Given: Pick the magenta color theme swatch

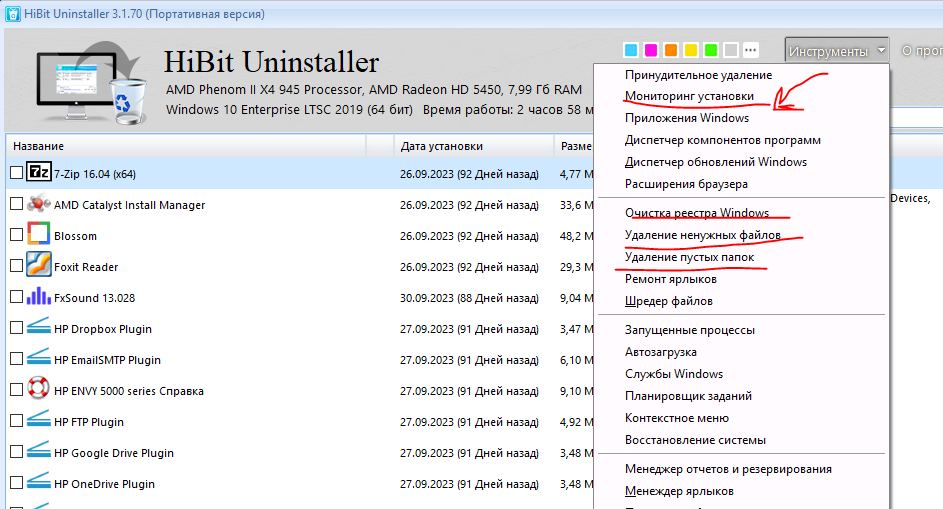Looking at the screenshot, I should point(651,50).
